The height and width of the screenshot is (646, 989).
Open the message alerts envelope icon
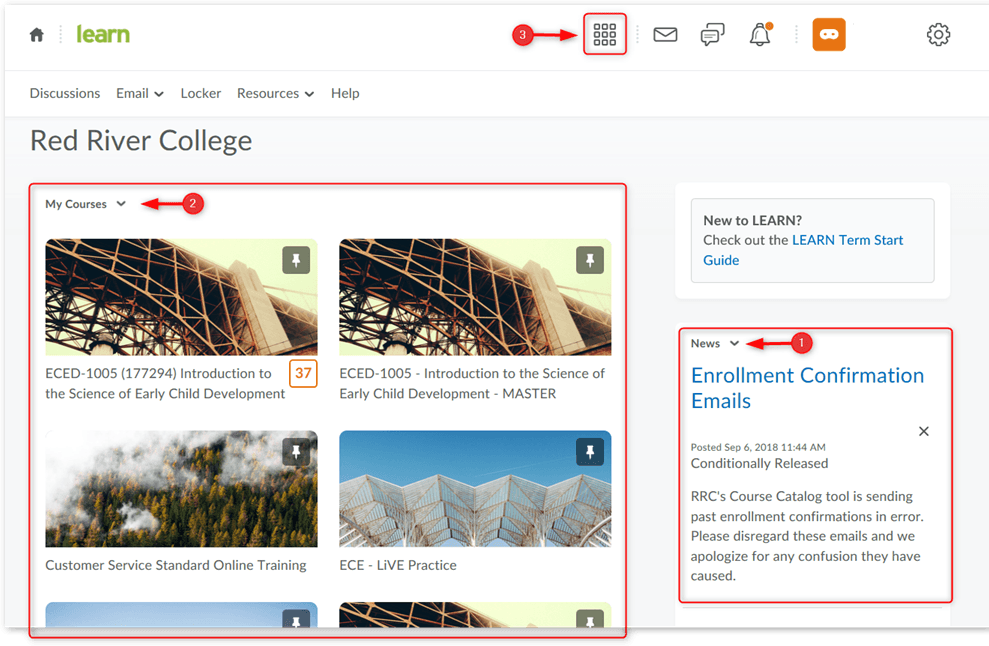click(x=665, y=35)
